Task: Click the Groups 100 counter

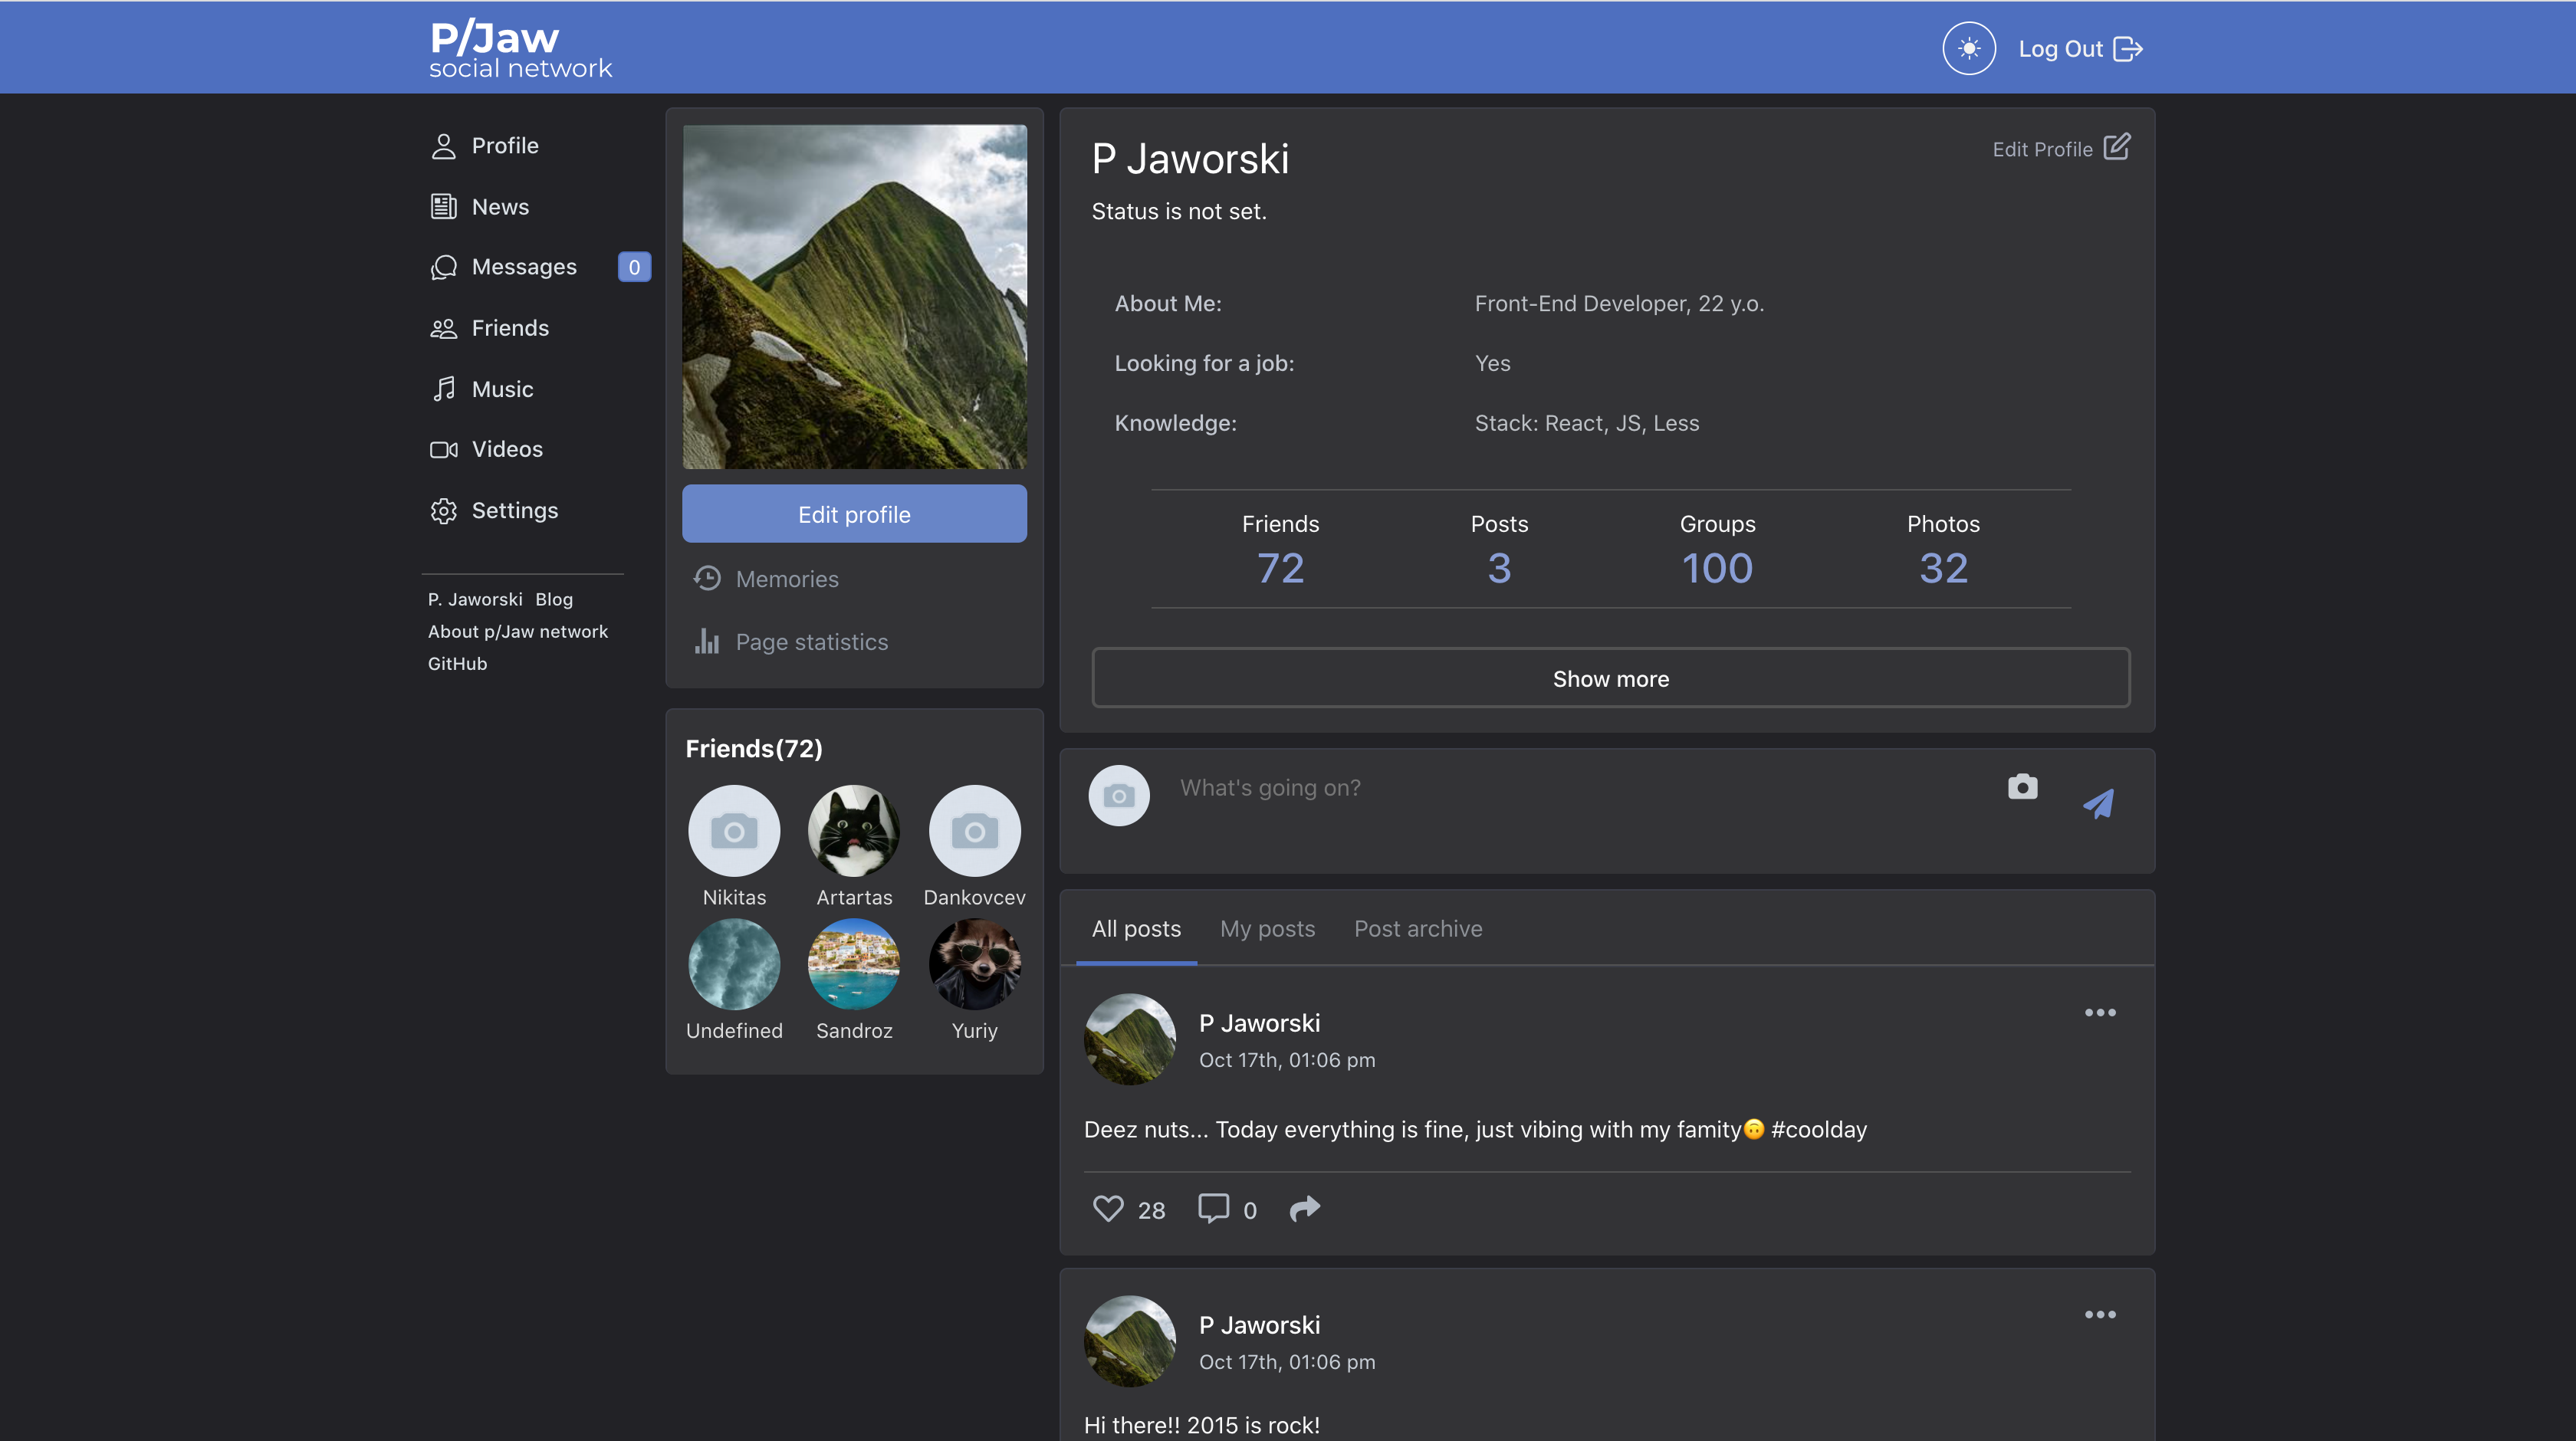Action: 1717,549
